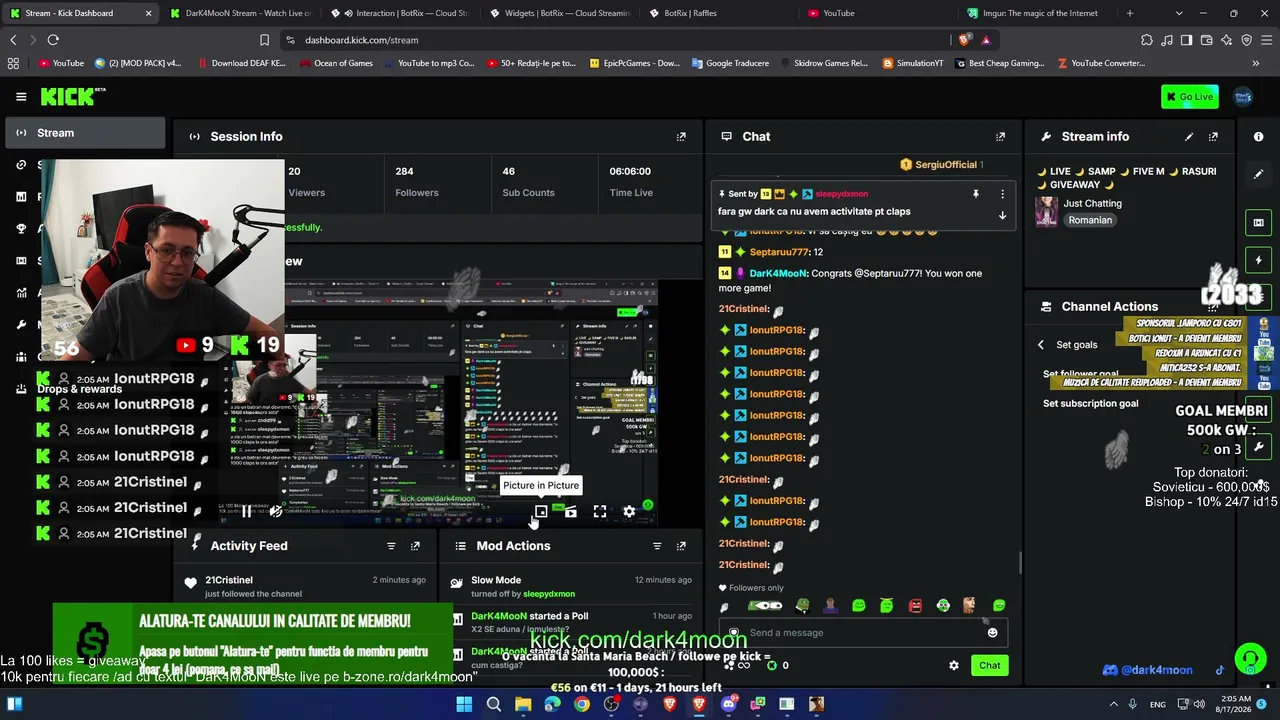Open Windows Search on the taskbar
This screenshot has height=720, width=1280.
(493, 704)
